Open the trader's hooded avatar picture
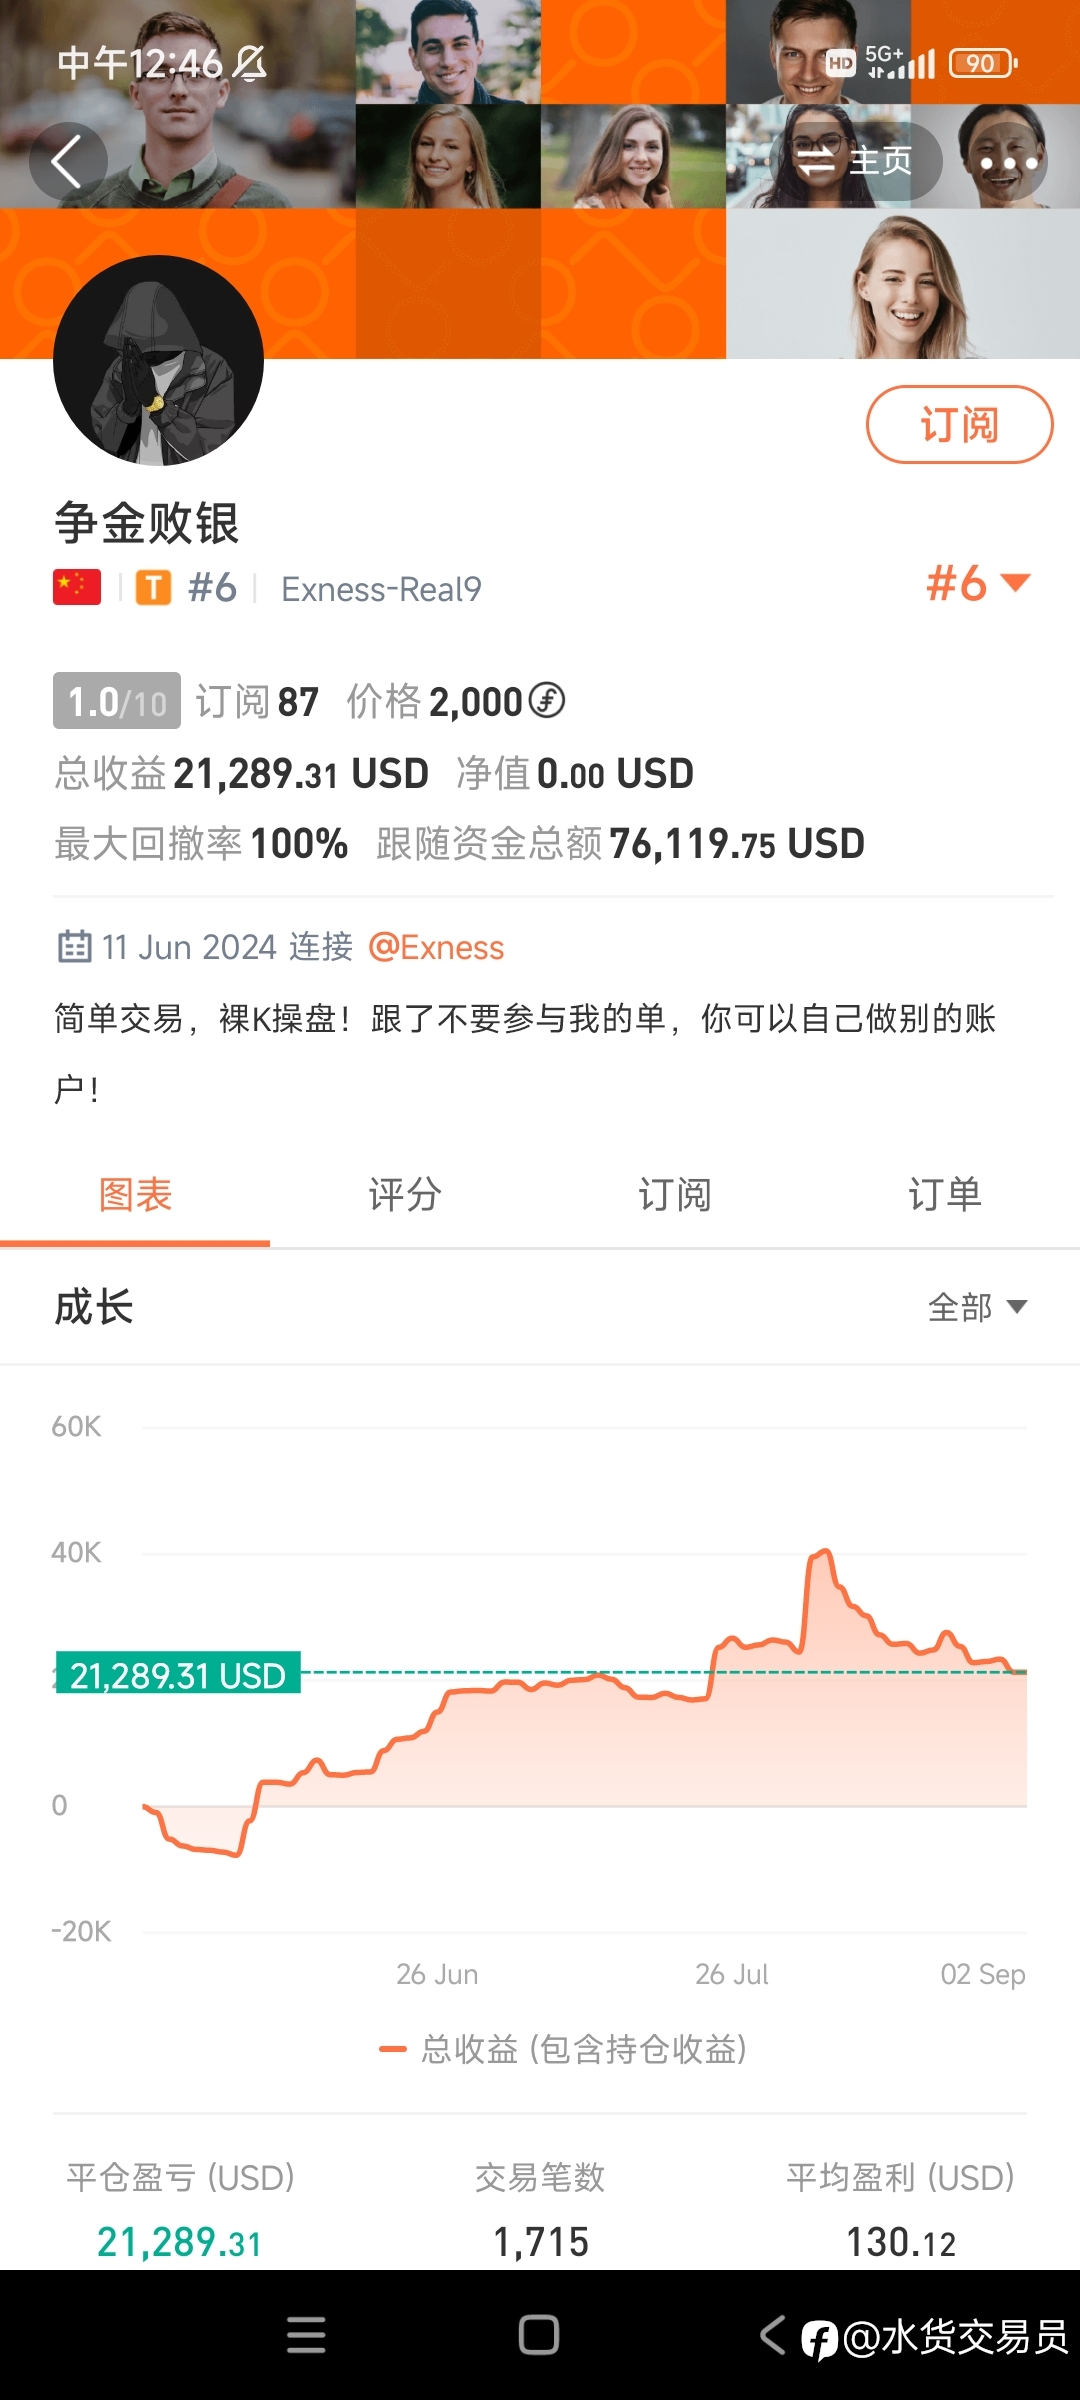This screenshot has width=1080, height=2400. coord(158,360)
